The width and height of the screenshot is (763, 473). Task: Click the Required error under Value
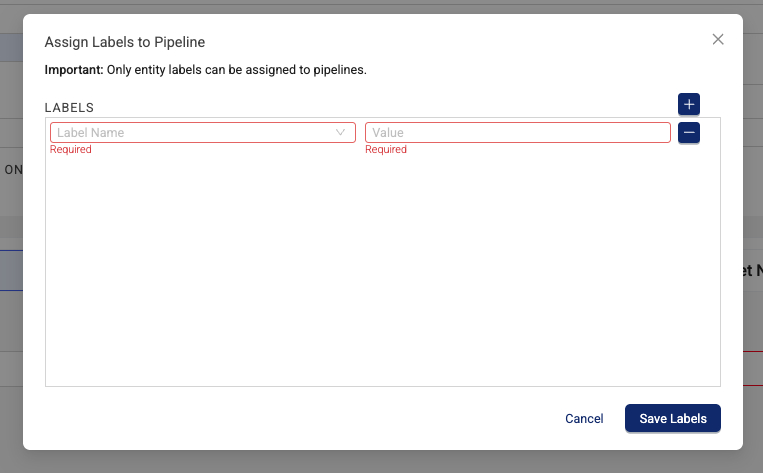[386, 149]
